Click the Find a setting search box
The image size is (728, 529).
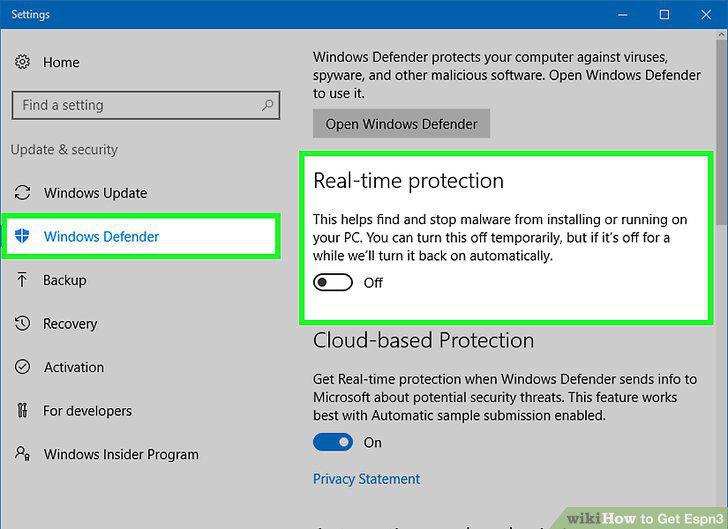(146, 105)
